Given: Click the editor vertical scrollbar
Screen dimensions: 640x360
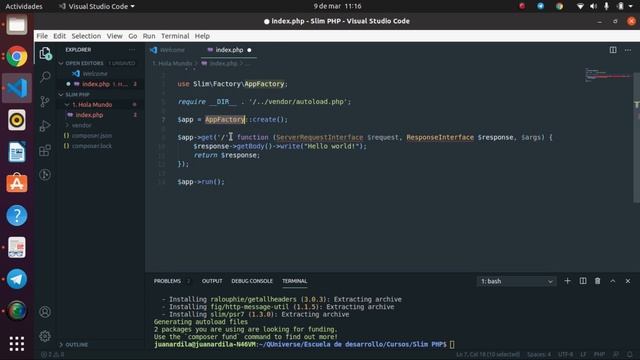Looking at the screenshot, I should tap(636, 137).
